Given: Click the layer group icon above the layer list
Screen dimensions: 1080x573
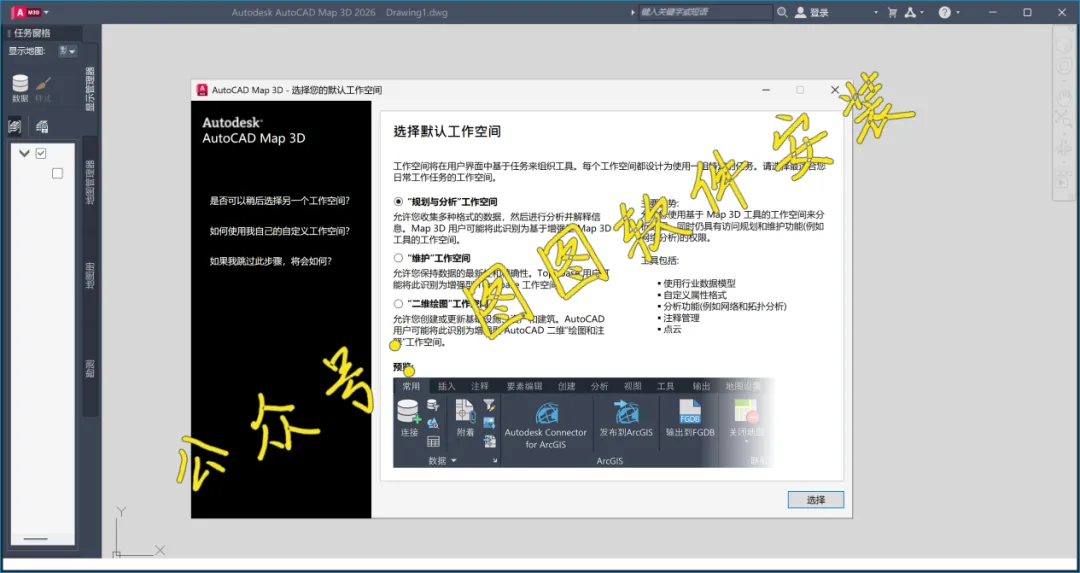Looking at the screenshot, I should (x=14, y=126).
